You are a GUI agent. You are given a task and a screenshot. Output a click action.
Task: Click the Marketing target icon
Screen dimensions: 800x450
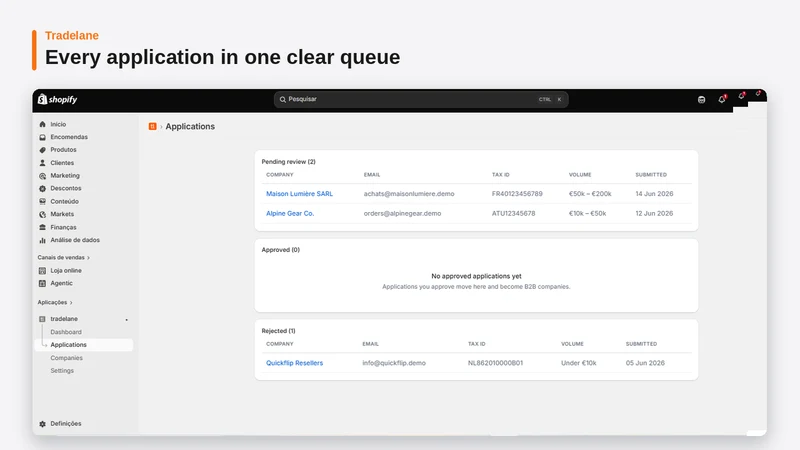click(42, 176)
